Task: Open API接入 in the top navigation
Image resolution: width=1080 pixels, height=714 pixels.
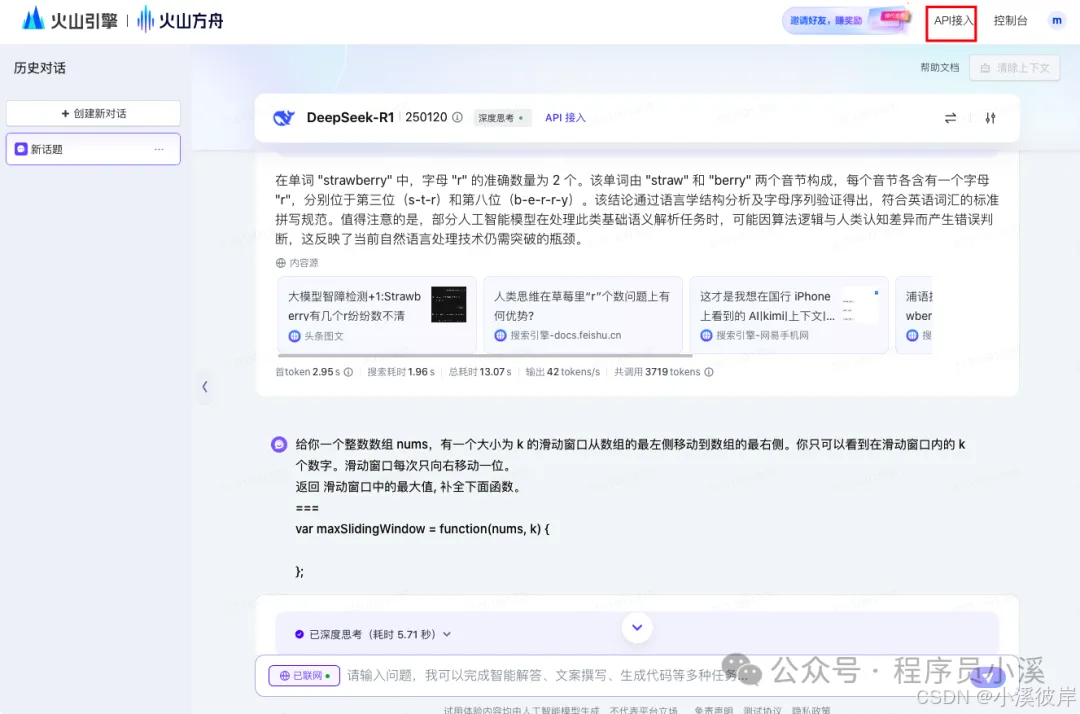Action: [x=952, y=21]
